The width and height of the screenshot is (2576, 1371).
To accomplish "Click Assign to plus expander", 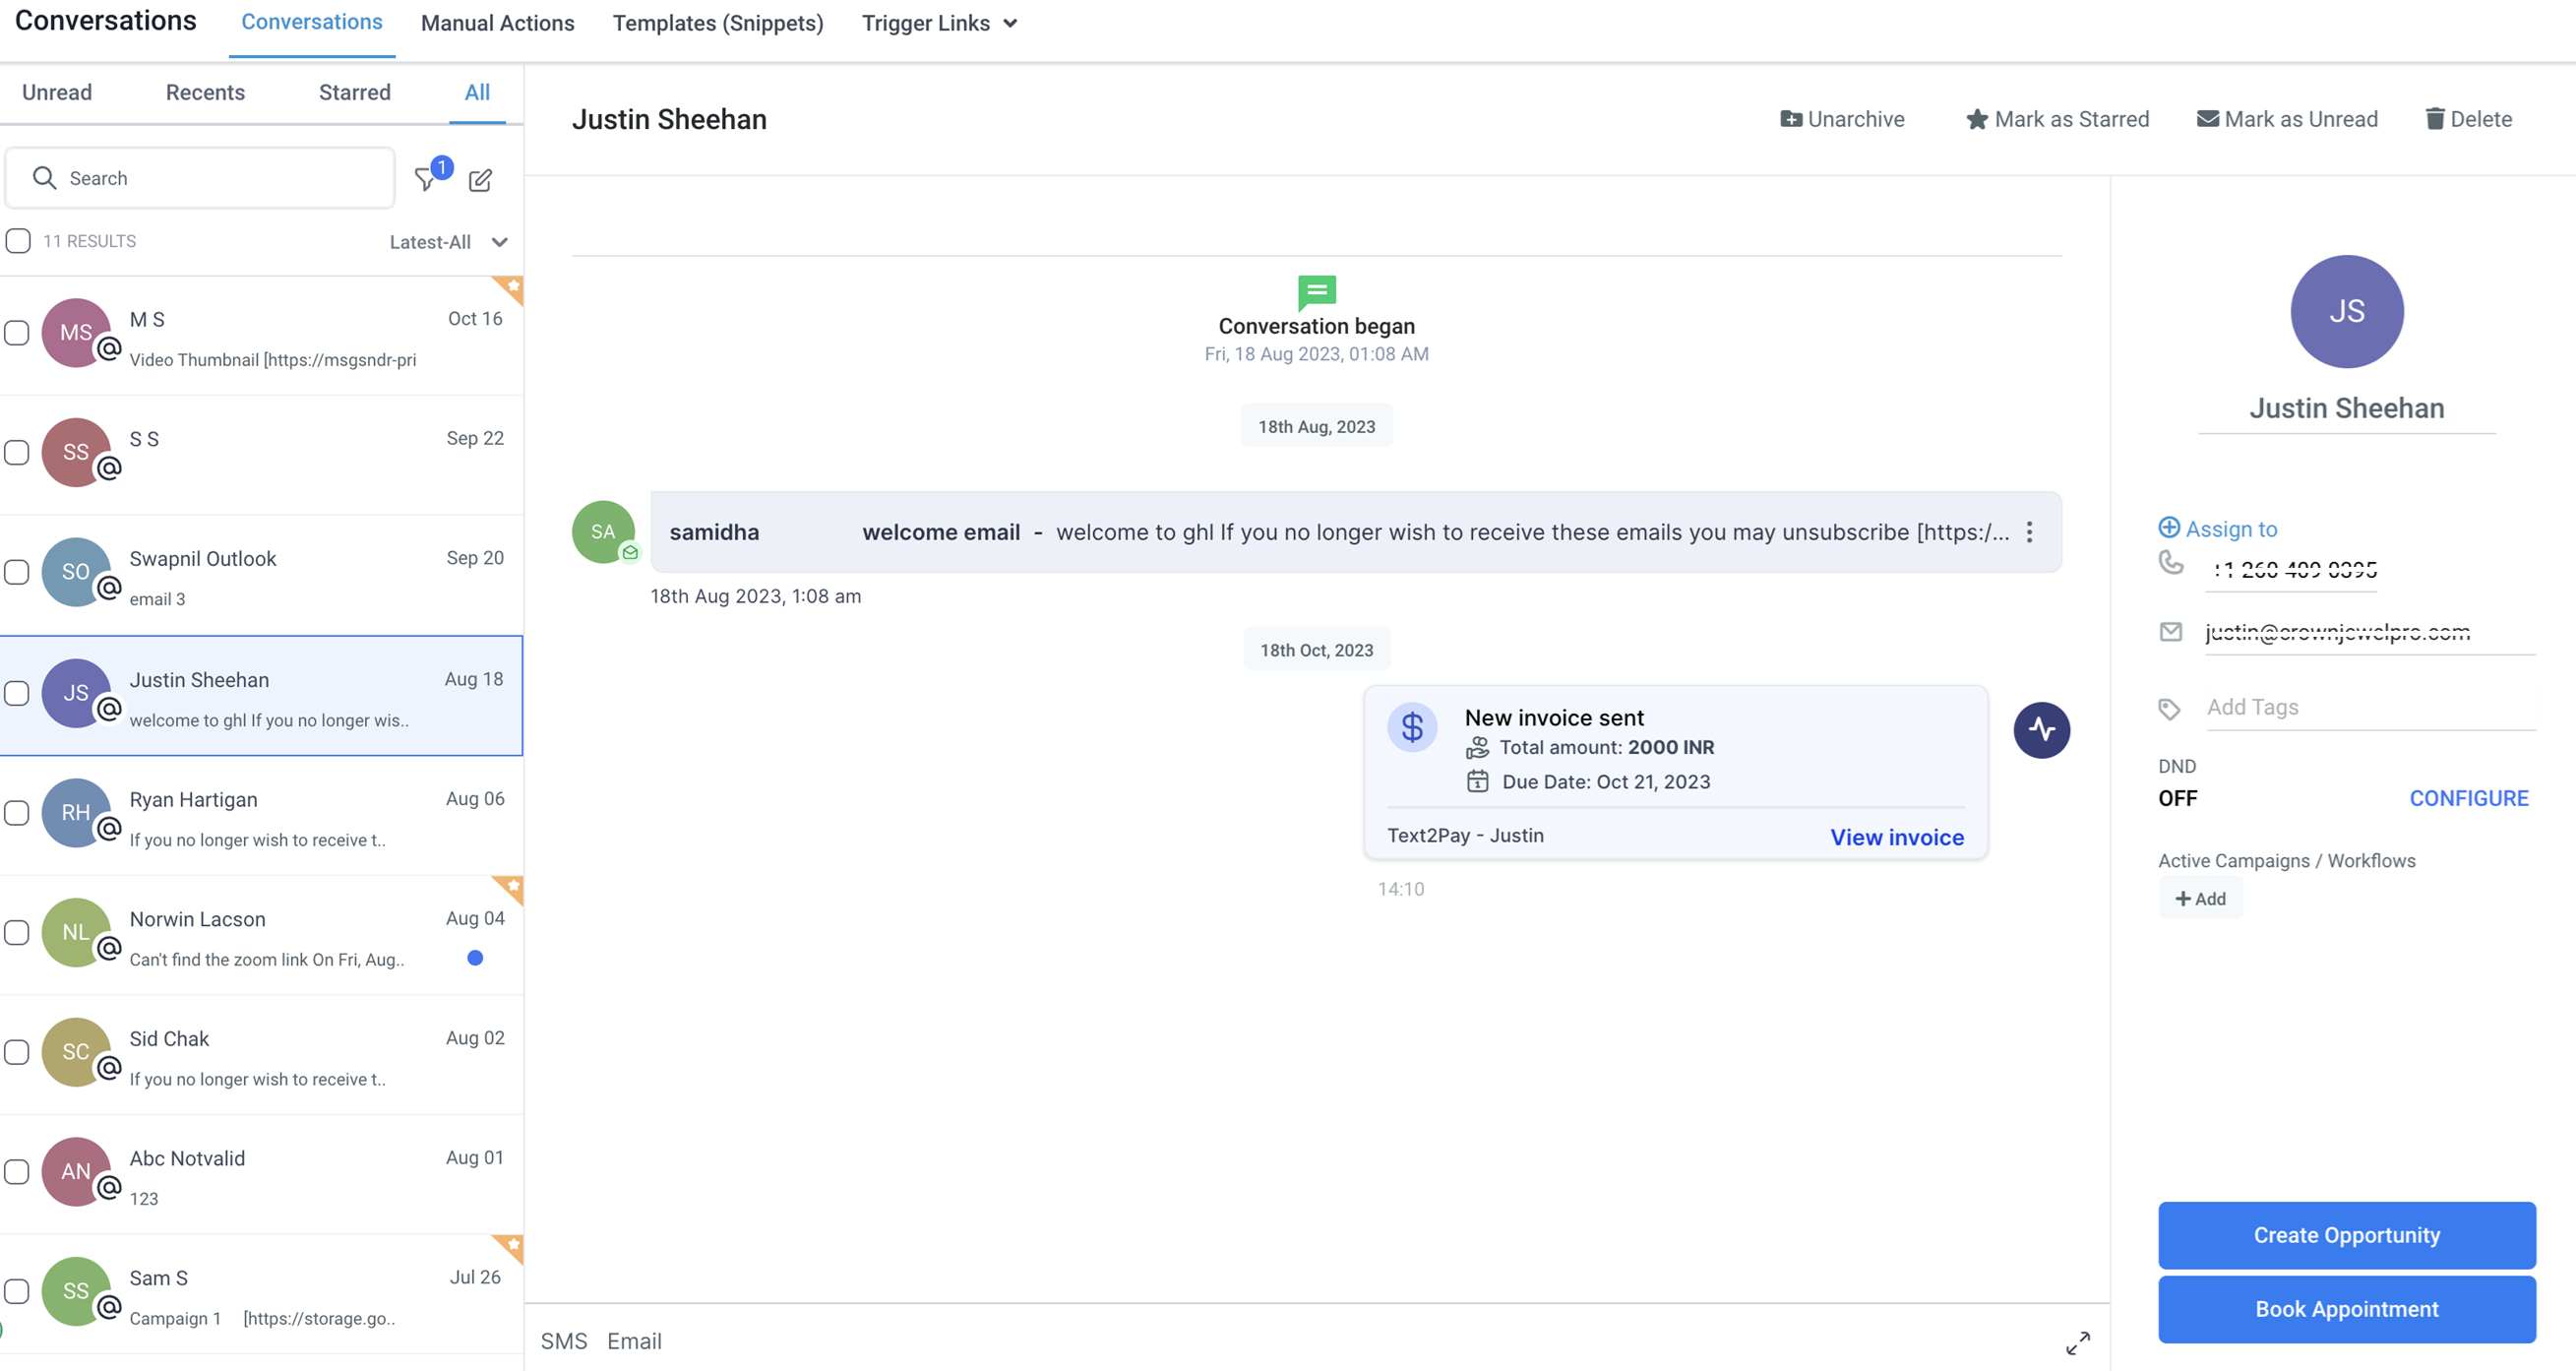I will 2169,528.
